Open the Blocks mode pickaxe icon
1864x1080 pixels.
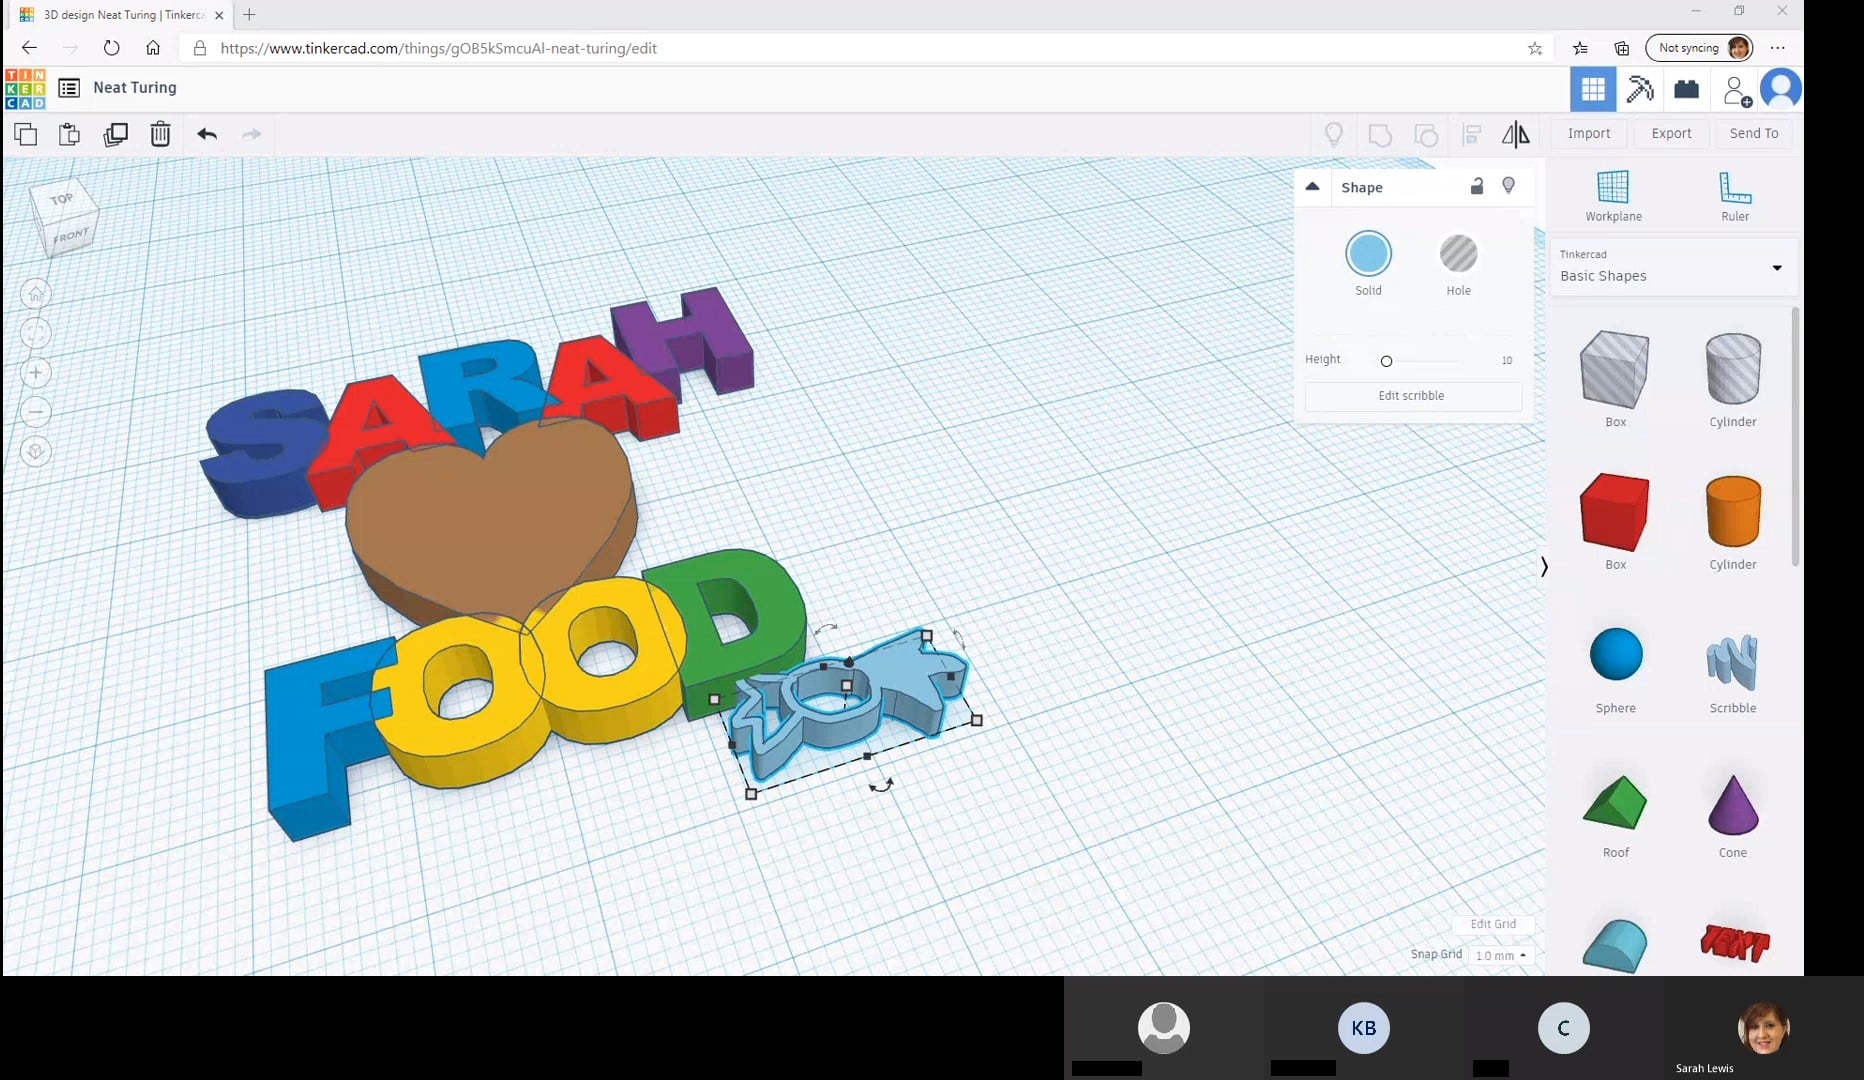tap(1640, 89)
